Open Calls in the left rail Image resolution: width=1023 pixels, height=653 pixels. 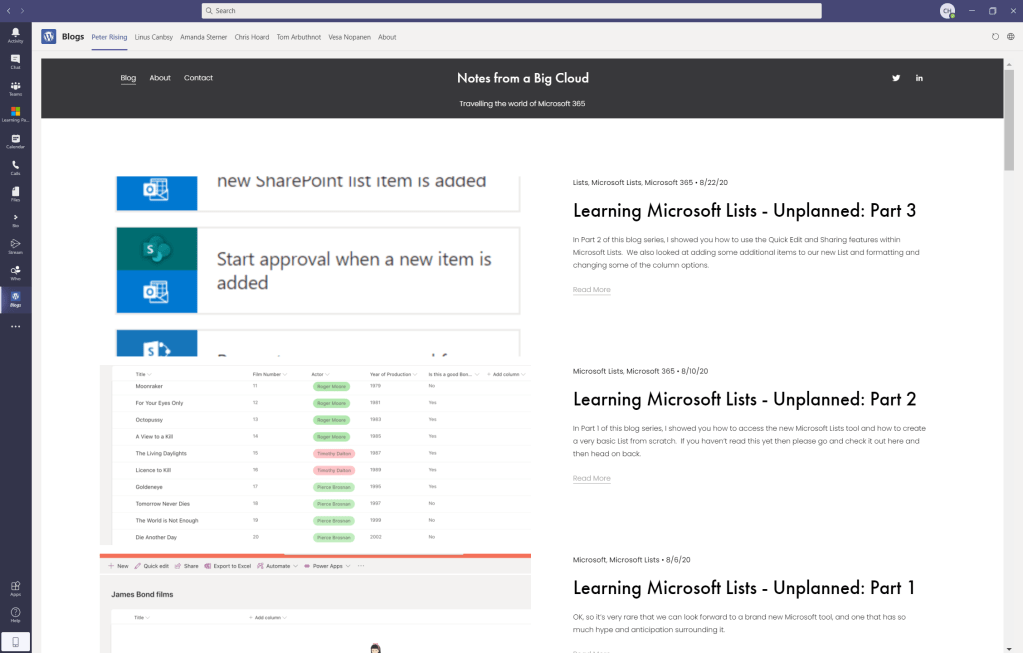(15, 166)
